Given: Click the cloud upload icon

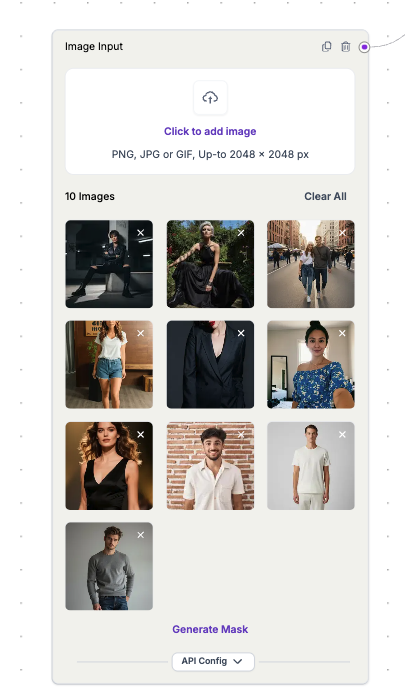Looking at the screenshot, I should [210, 97].
